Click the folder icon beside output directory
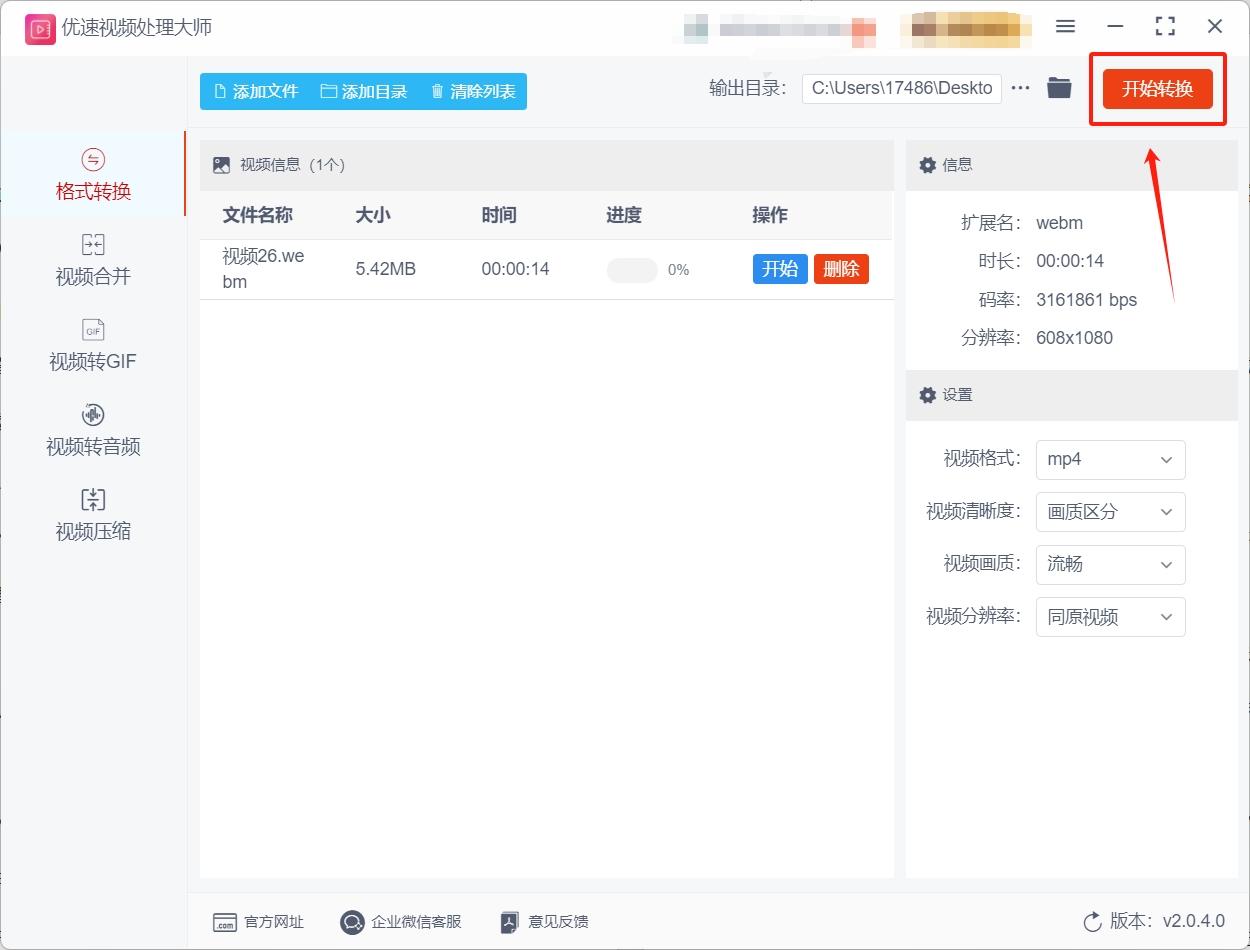Screen dimensions: 1250x950 [1059, 88]
